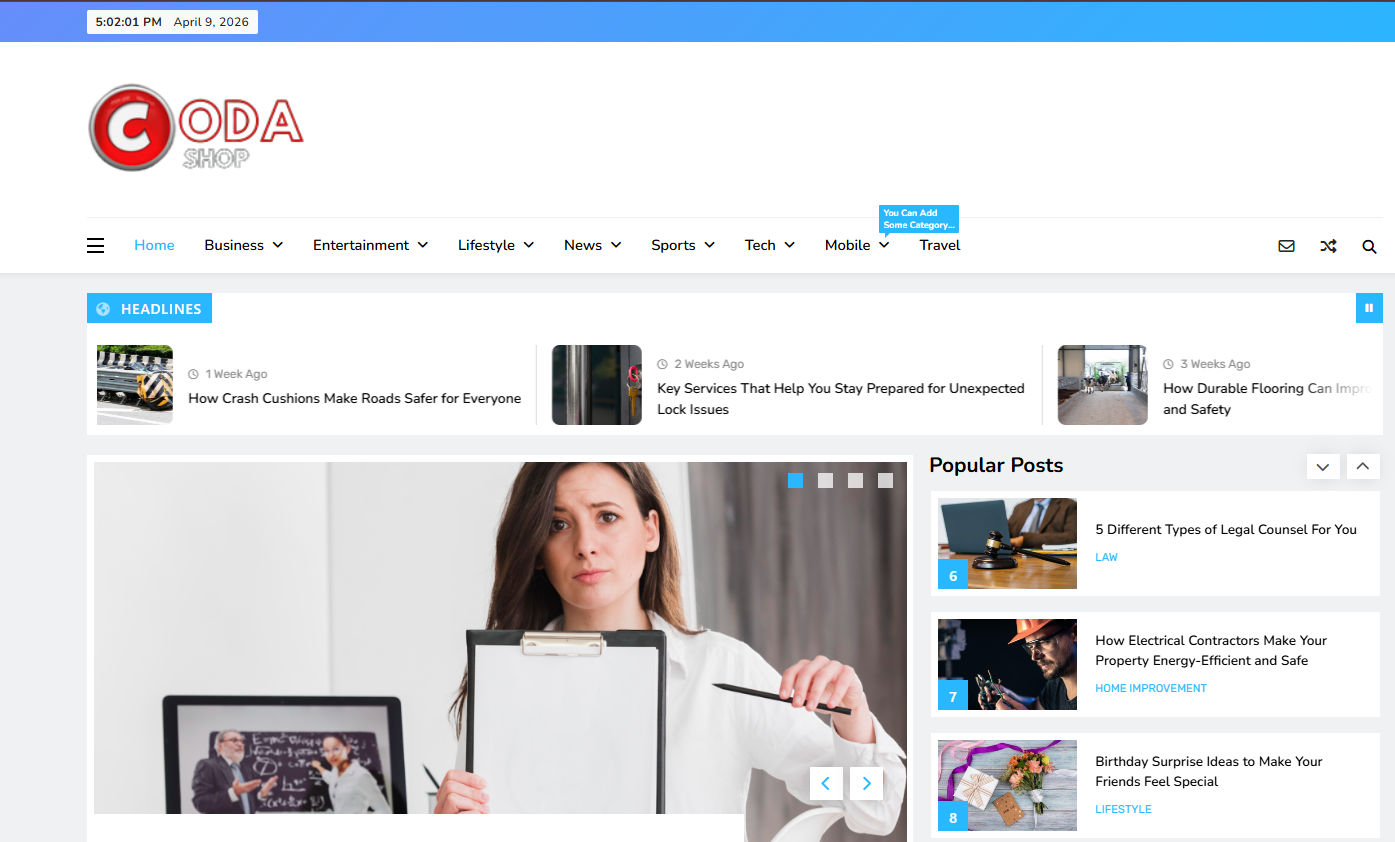Expand the Sports menu chevron
This screenshot has height=842, width=1395.
[709, 245]
